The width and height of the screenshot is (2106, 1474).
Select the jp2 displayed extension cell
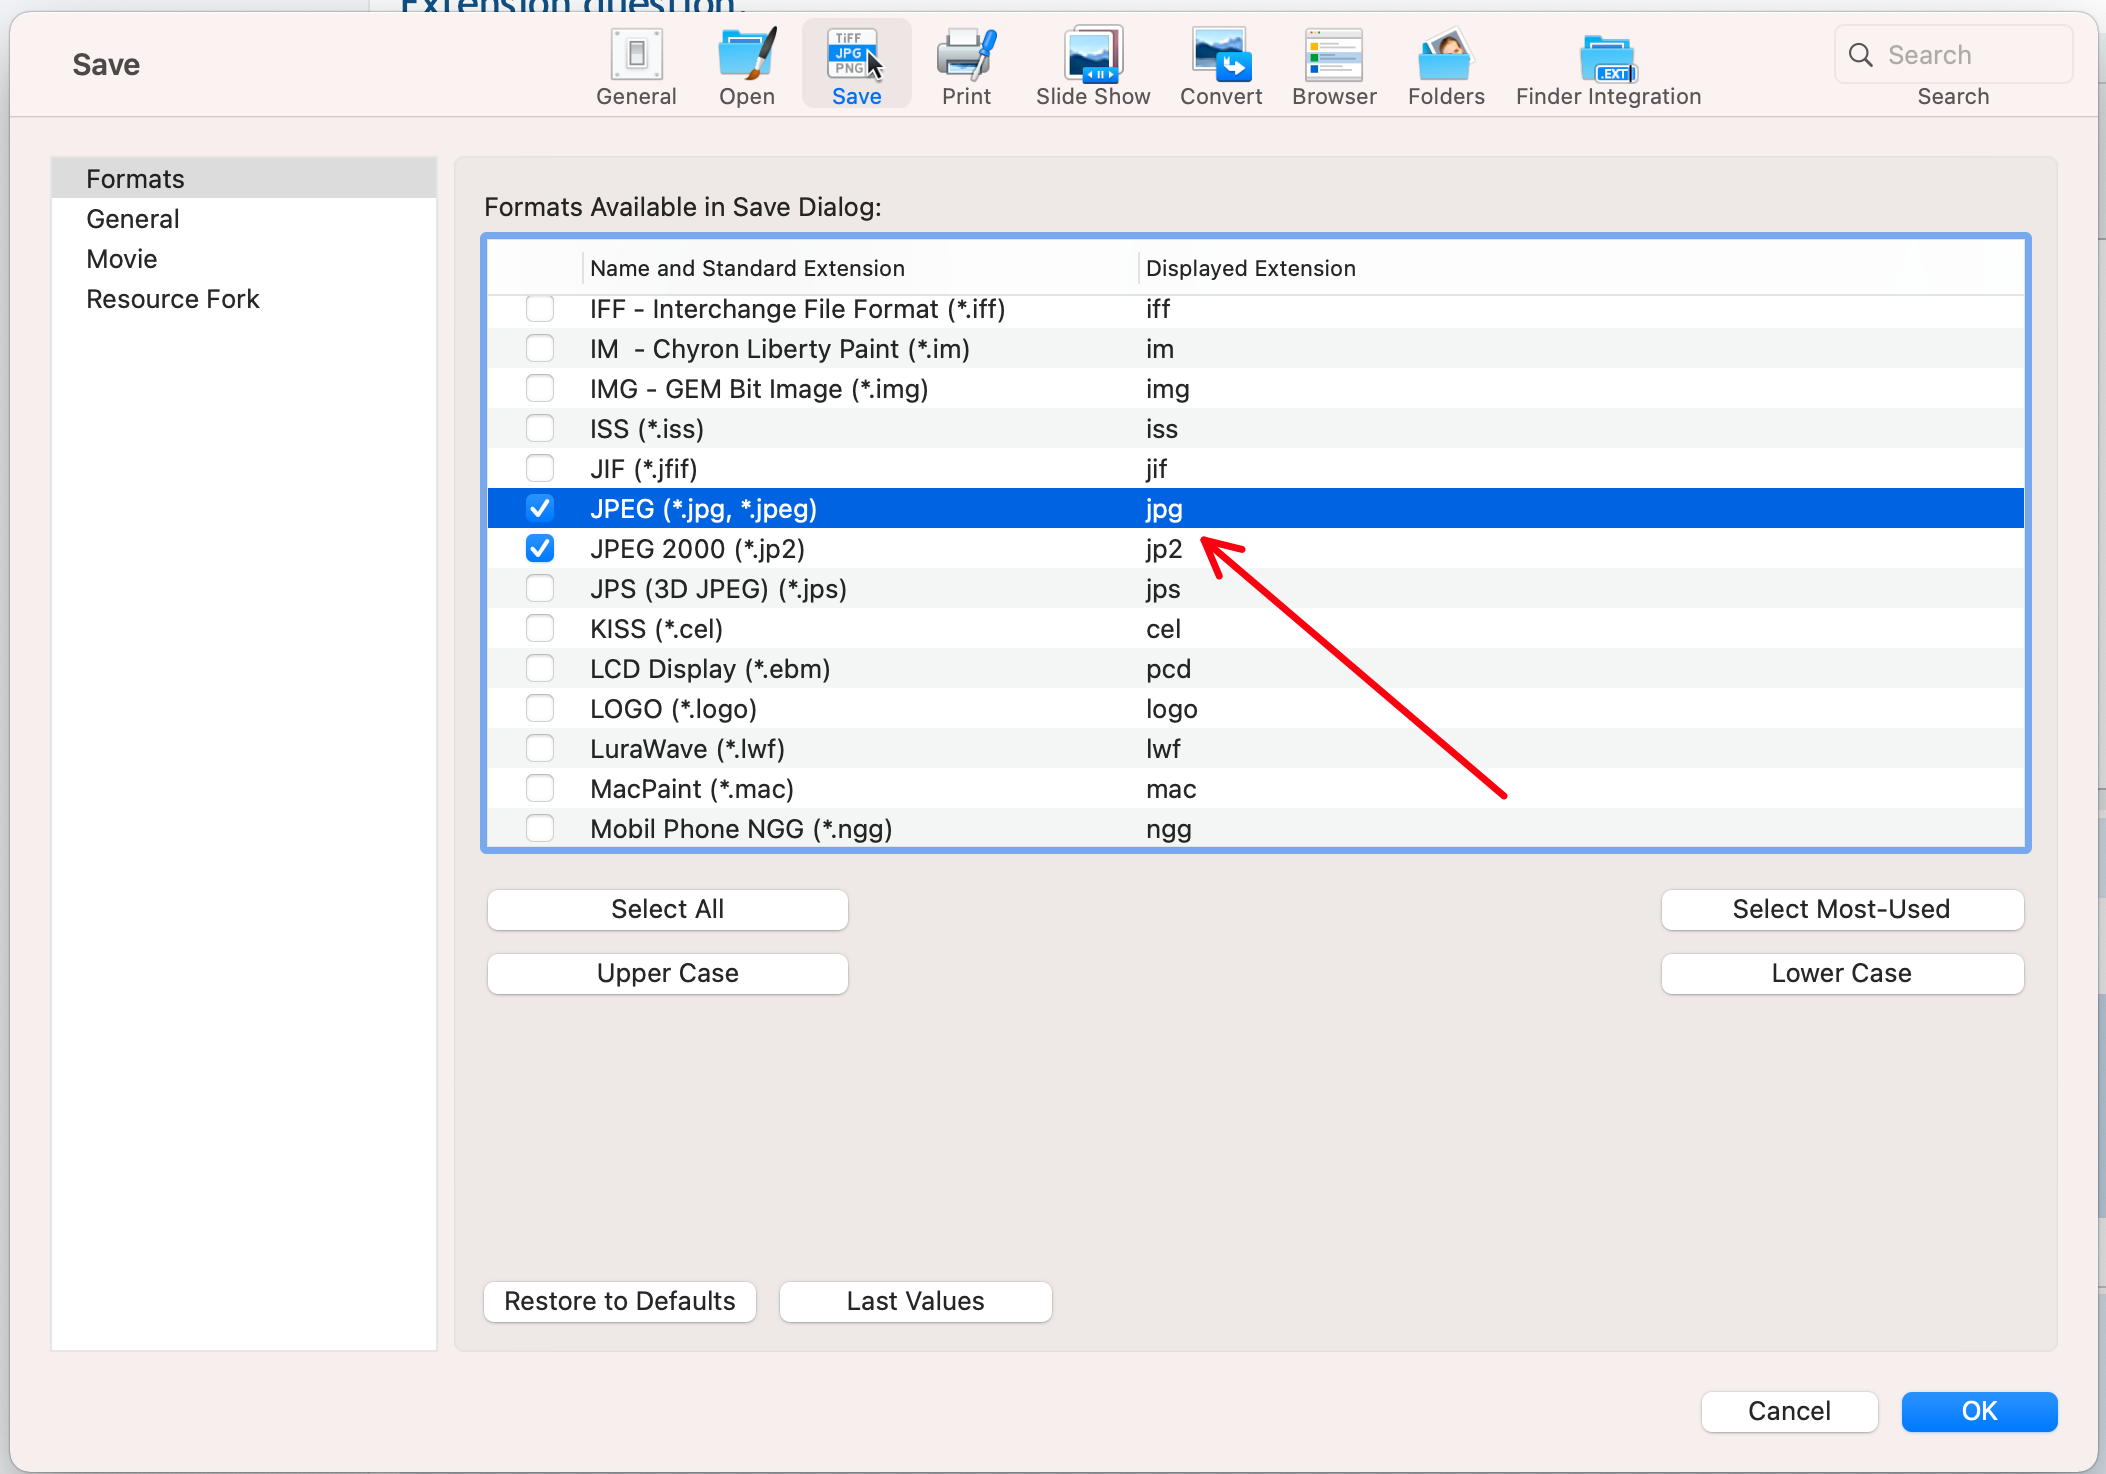tap(1164, 549)
